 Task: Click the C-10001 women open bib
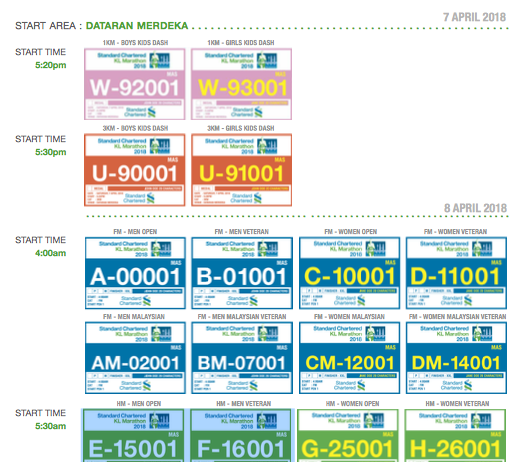click(x=349, y=273)
